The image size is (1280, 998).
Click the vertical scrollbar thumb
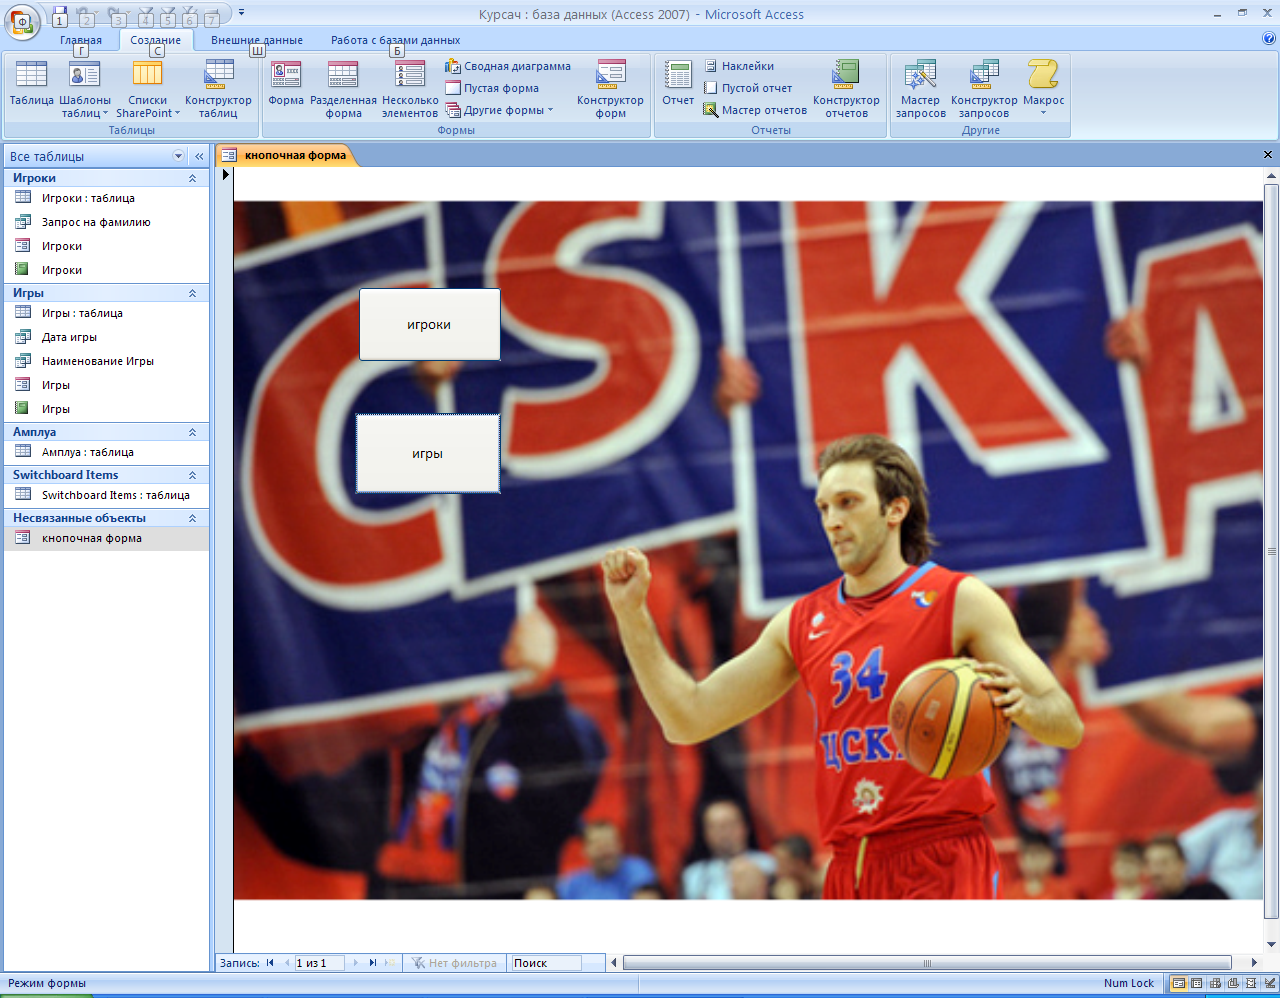click(1271, 551)
